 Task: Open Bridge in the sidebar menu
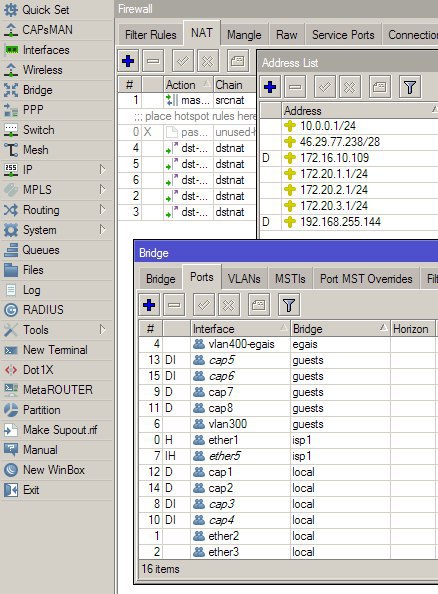pyautogui.click(x=57, y=90)
